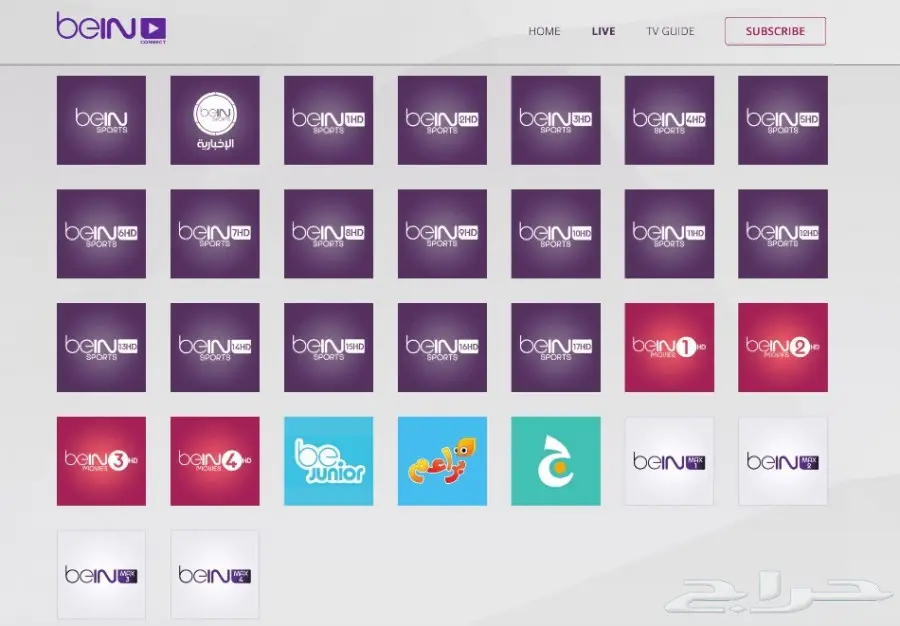The height and width of the screenshot is (626, 900).
Task: Switch to the HOME tab
Action: (x=543, y=31)
